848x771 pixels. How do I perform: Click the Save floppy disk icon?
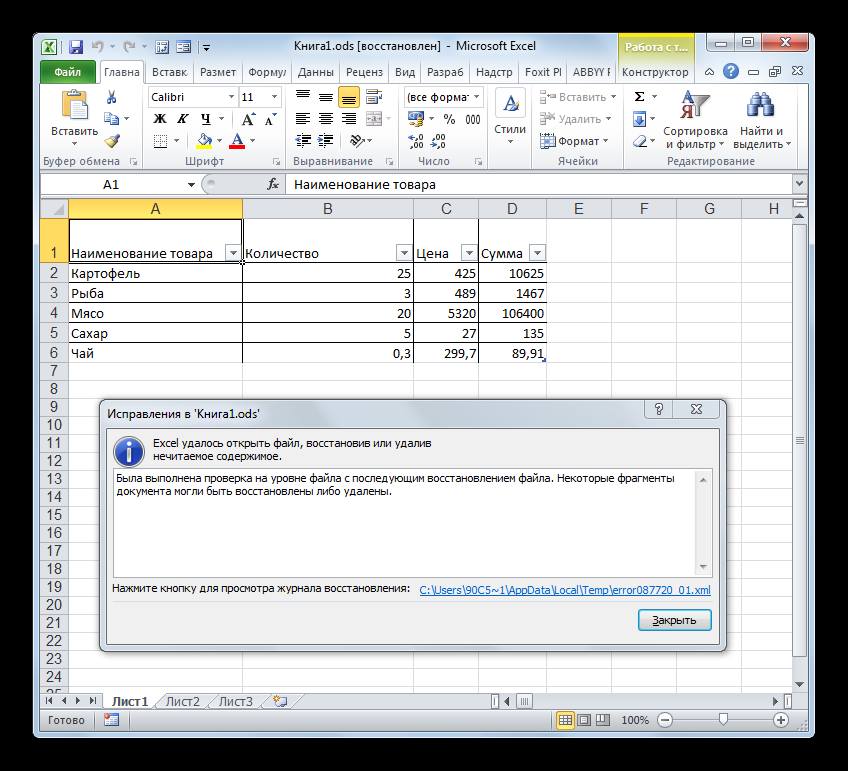click(76, 47)
